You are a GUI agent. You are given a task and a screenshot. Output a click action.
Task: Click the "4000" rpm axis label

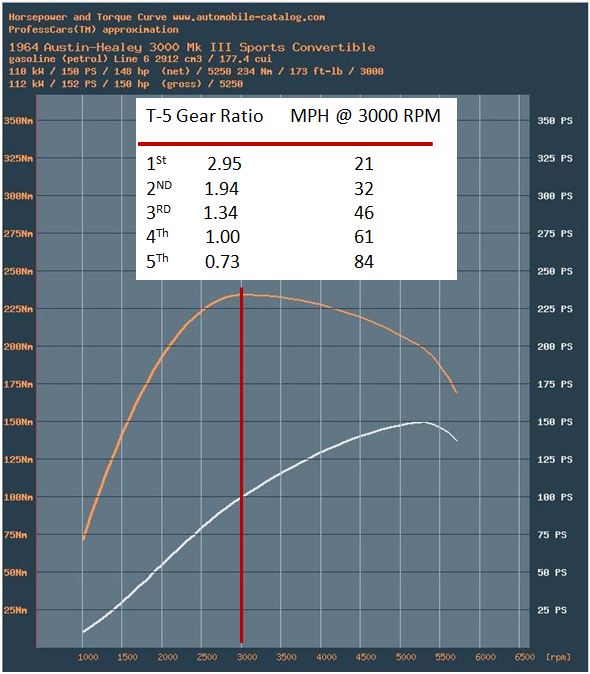[326, 657]
